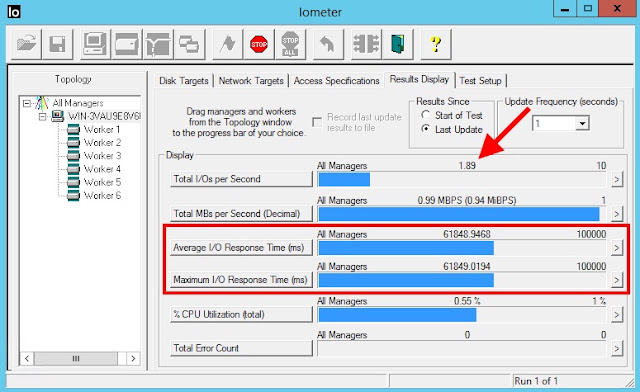Image resolution: width=640 pixels, height=392 pixels.
Task: Select Worker 4 in the topology tree
Action: pos(102,169)
